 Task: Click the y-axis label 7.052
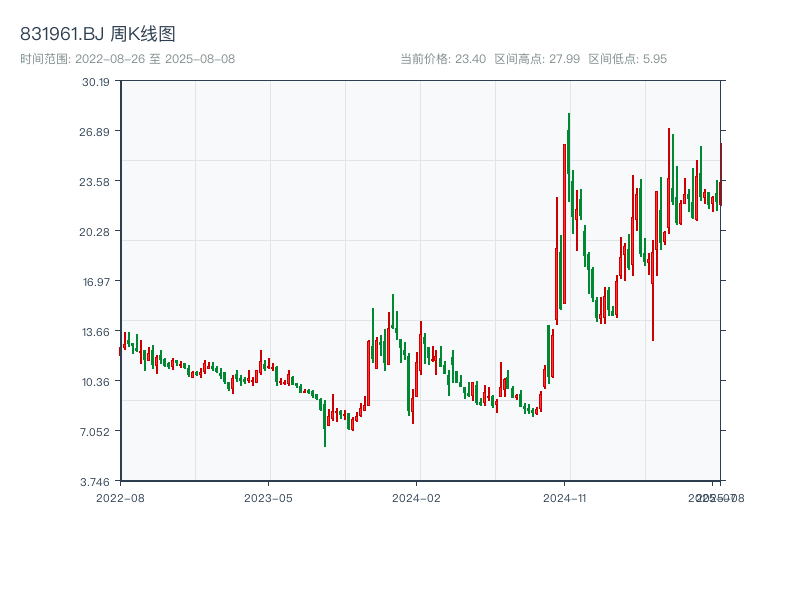[95, 432]
